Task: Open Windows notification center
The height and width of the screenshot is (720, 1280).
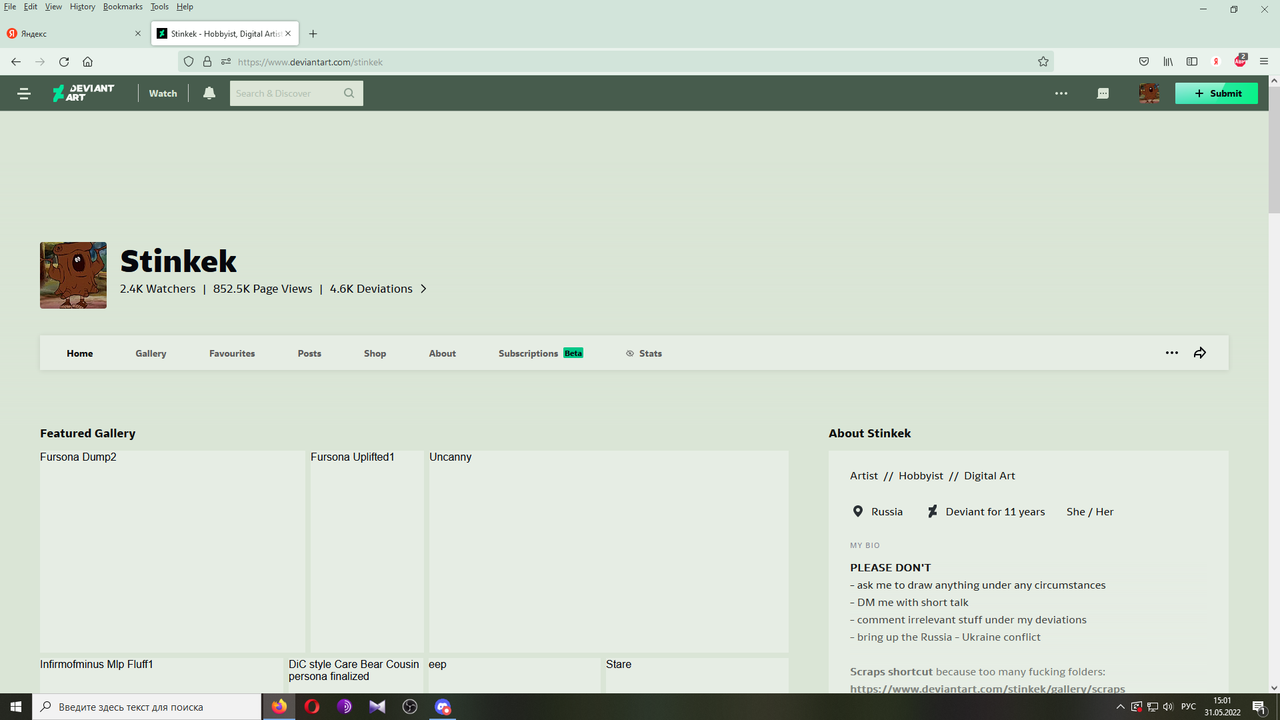Action: point(1259,707)
